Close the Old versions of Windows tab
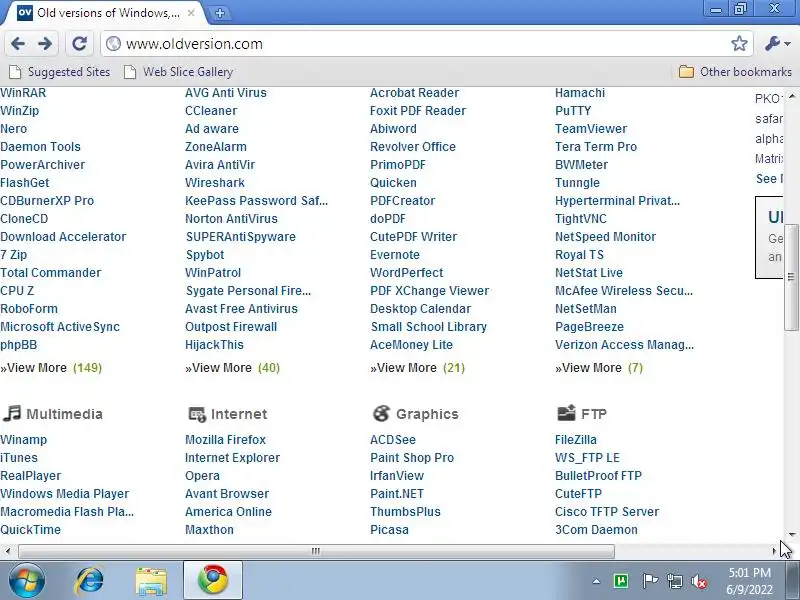The height and width of the screenshot is (600, 800). click(x=191, y=13)
